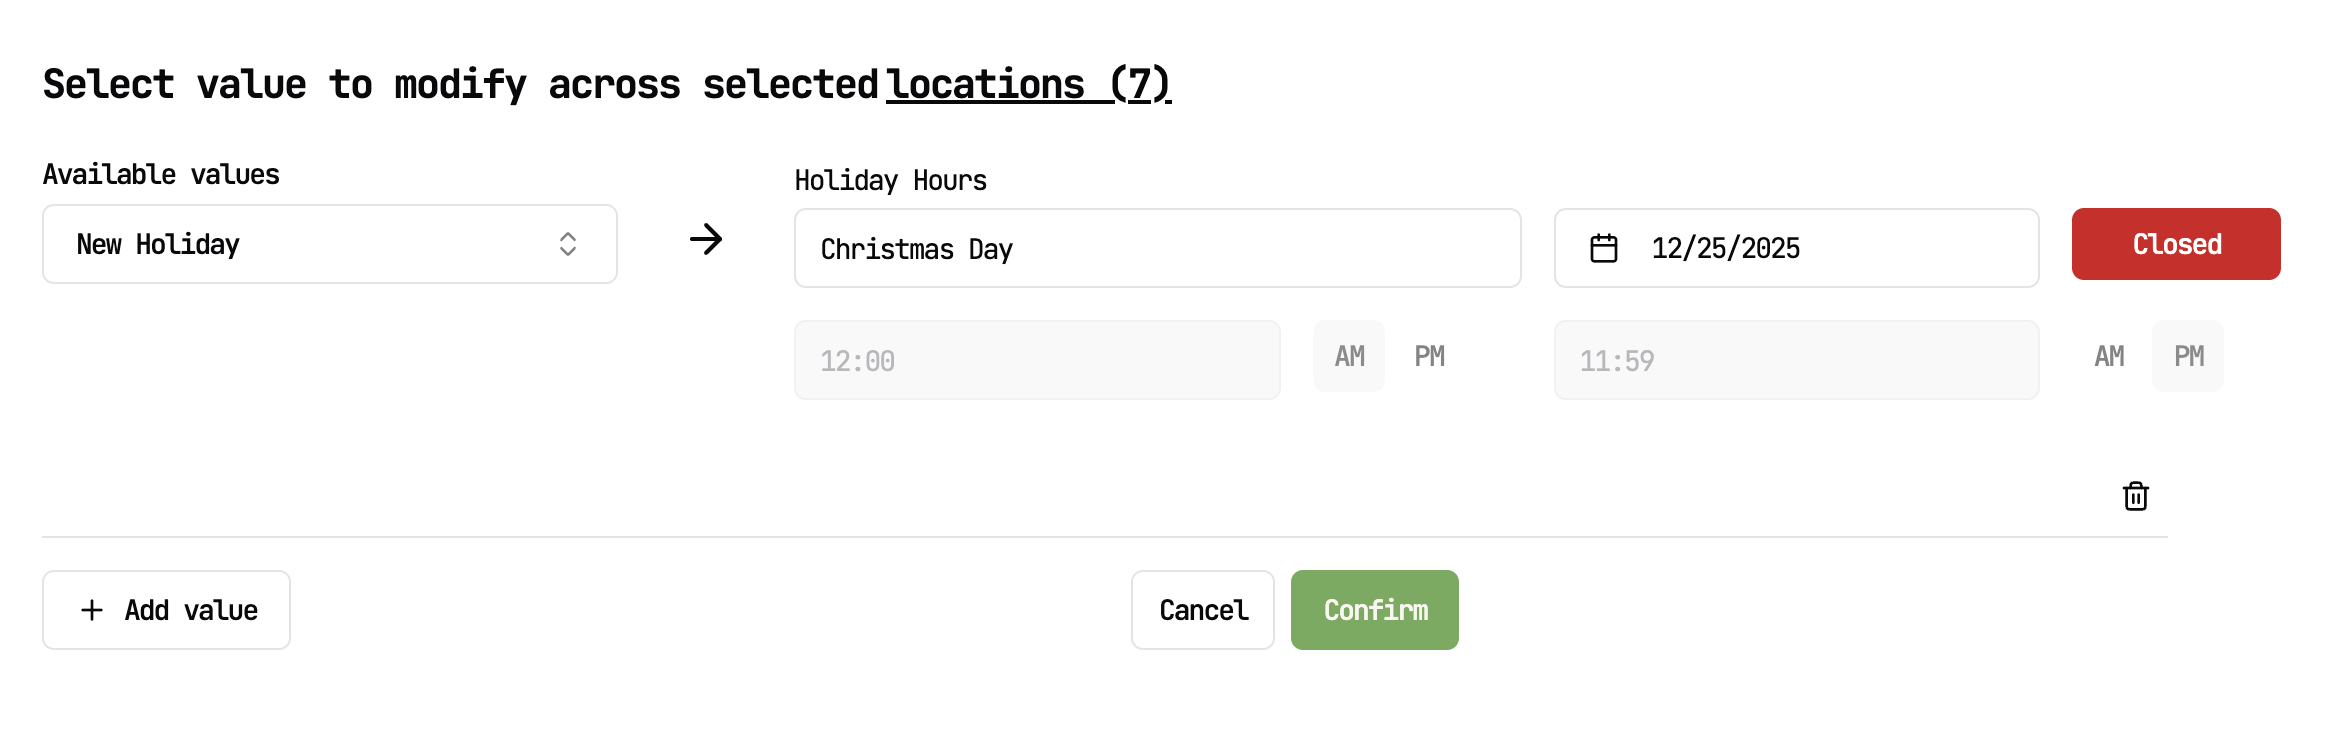Viewport: 2344px width, 742px height.
Task: Open the 12/25/2025 date picker
Action: [x=1796, y=248]
